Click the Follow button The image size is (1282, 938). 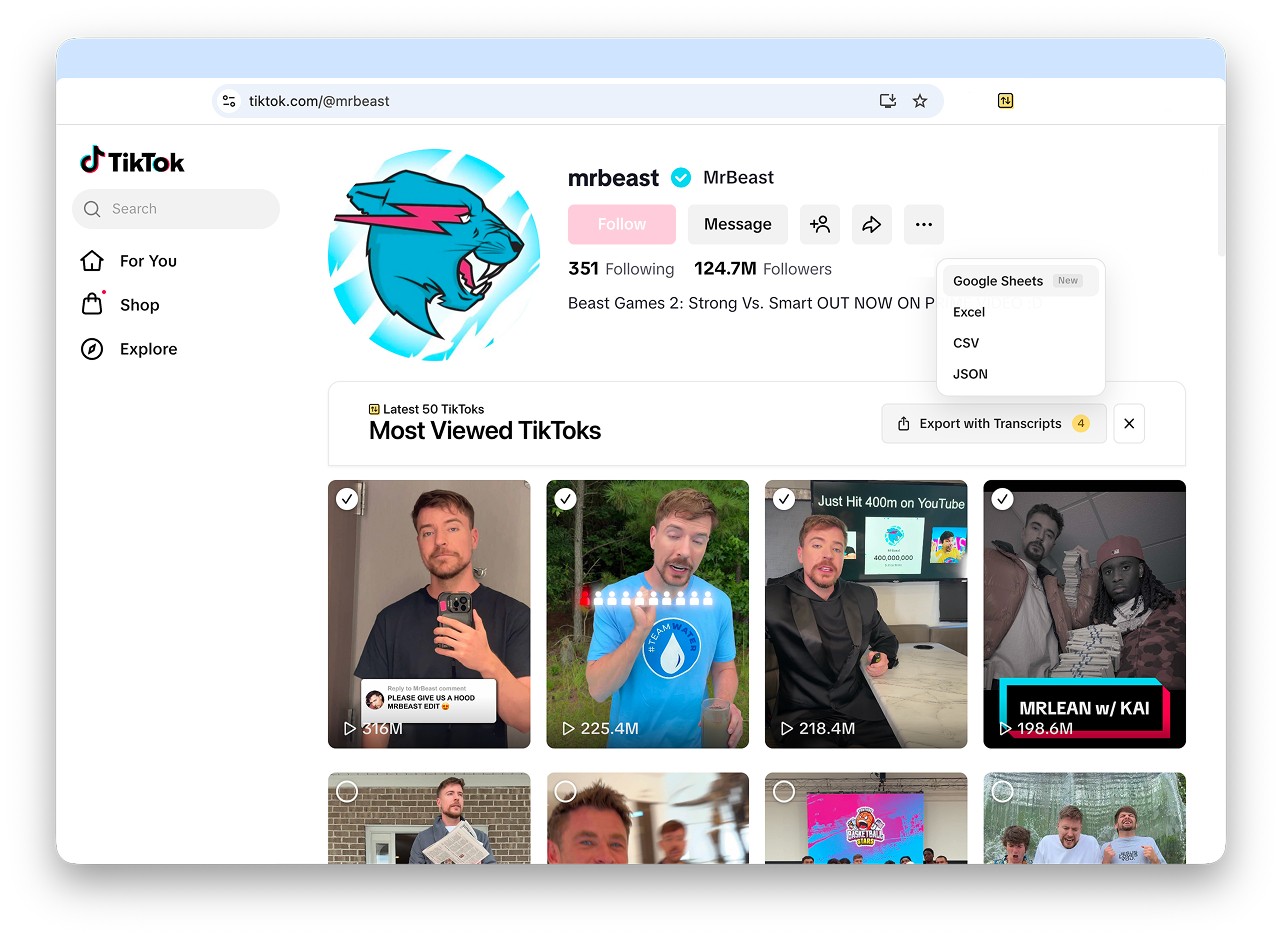click(622, 224)
